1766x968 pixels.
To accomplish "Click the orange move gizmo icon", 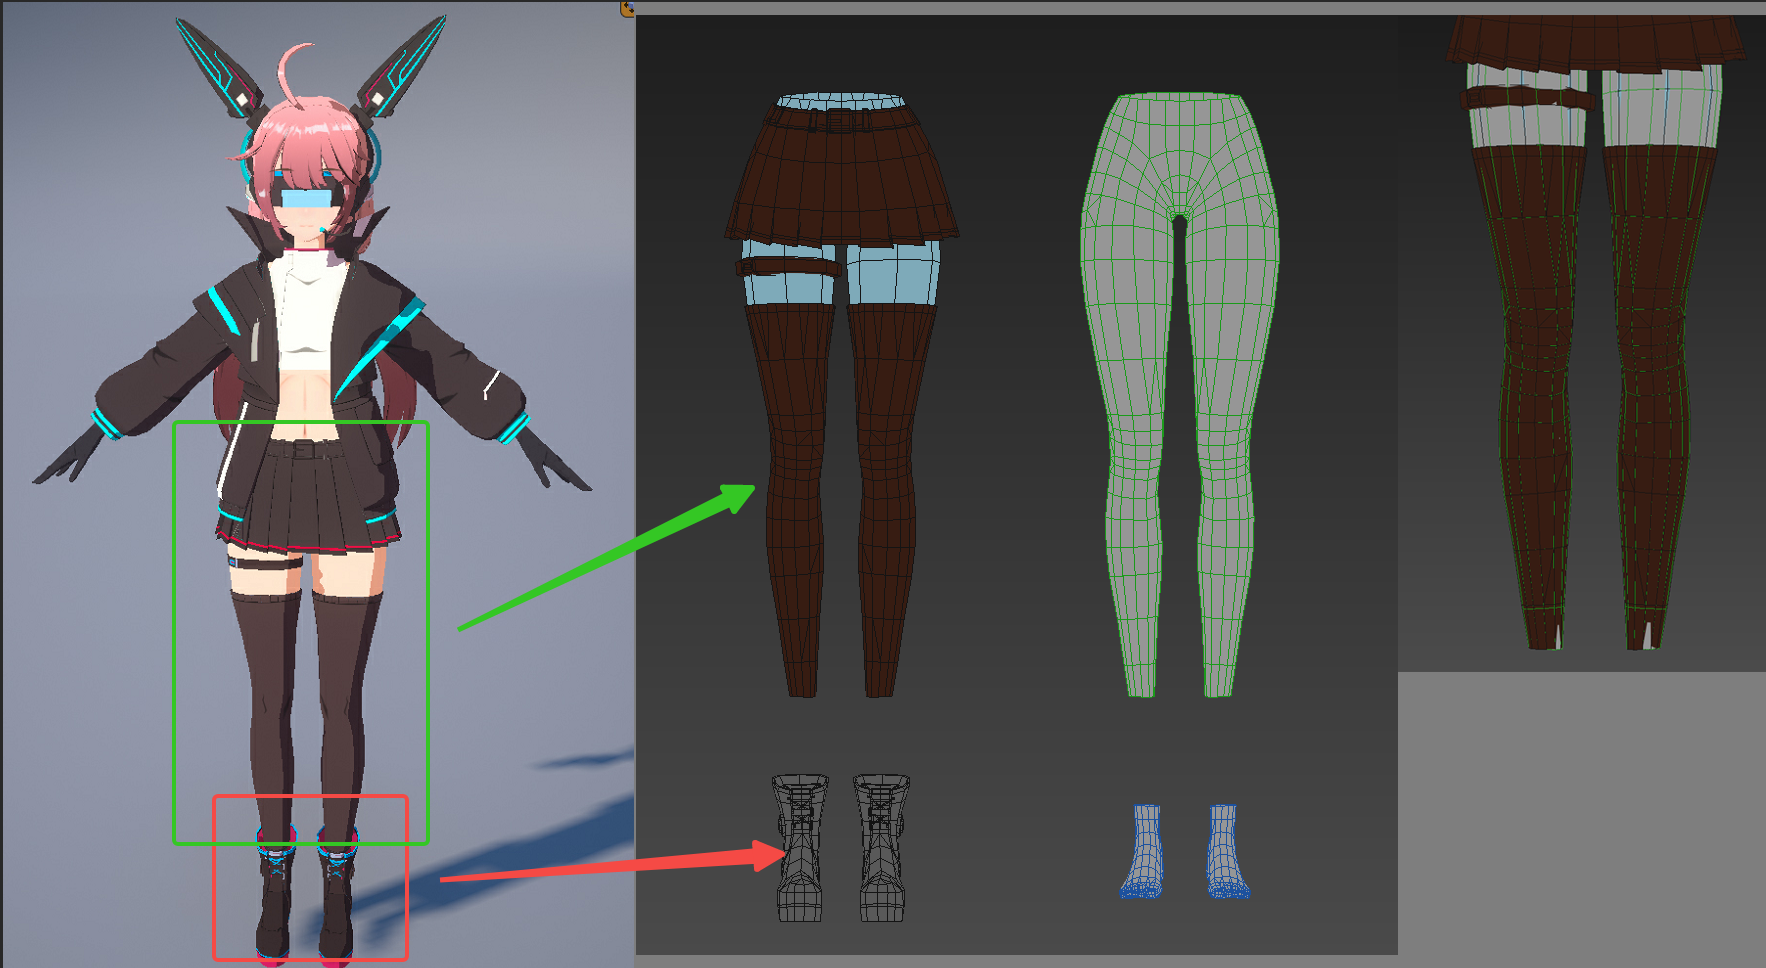I will [x=627, y=8].
